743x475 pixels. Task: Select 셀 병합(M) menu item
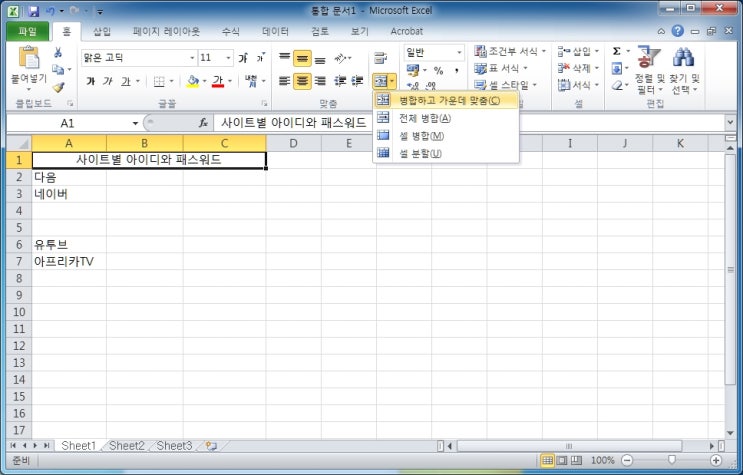[446, 136]
